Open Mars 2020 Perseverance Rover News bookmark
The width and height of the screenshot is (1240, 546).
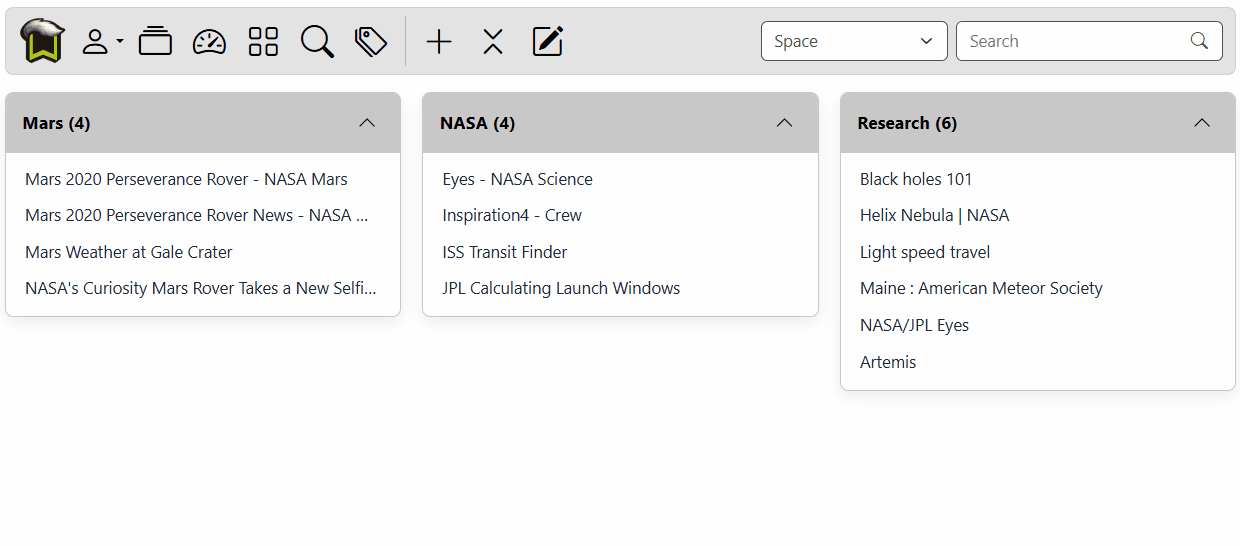(x=197, y=215)
